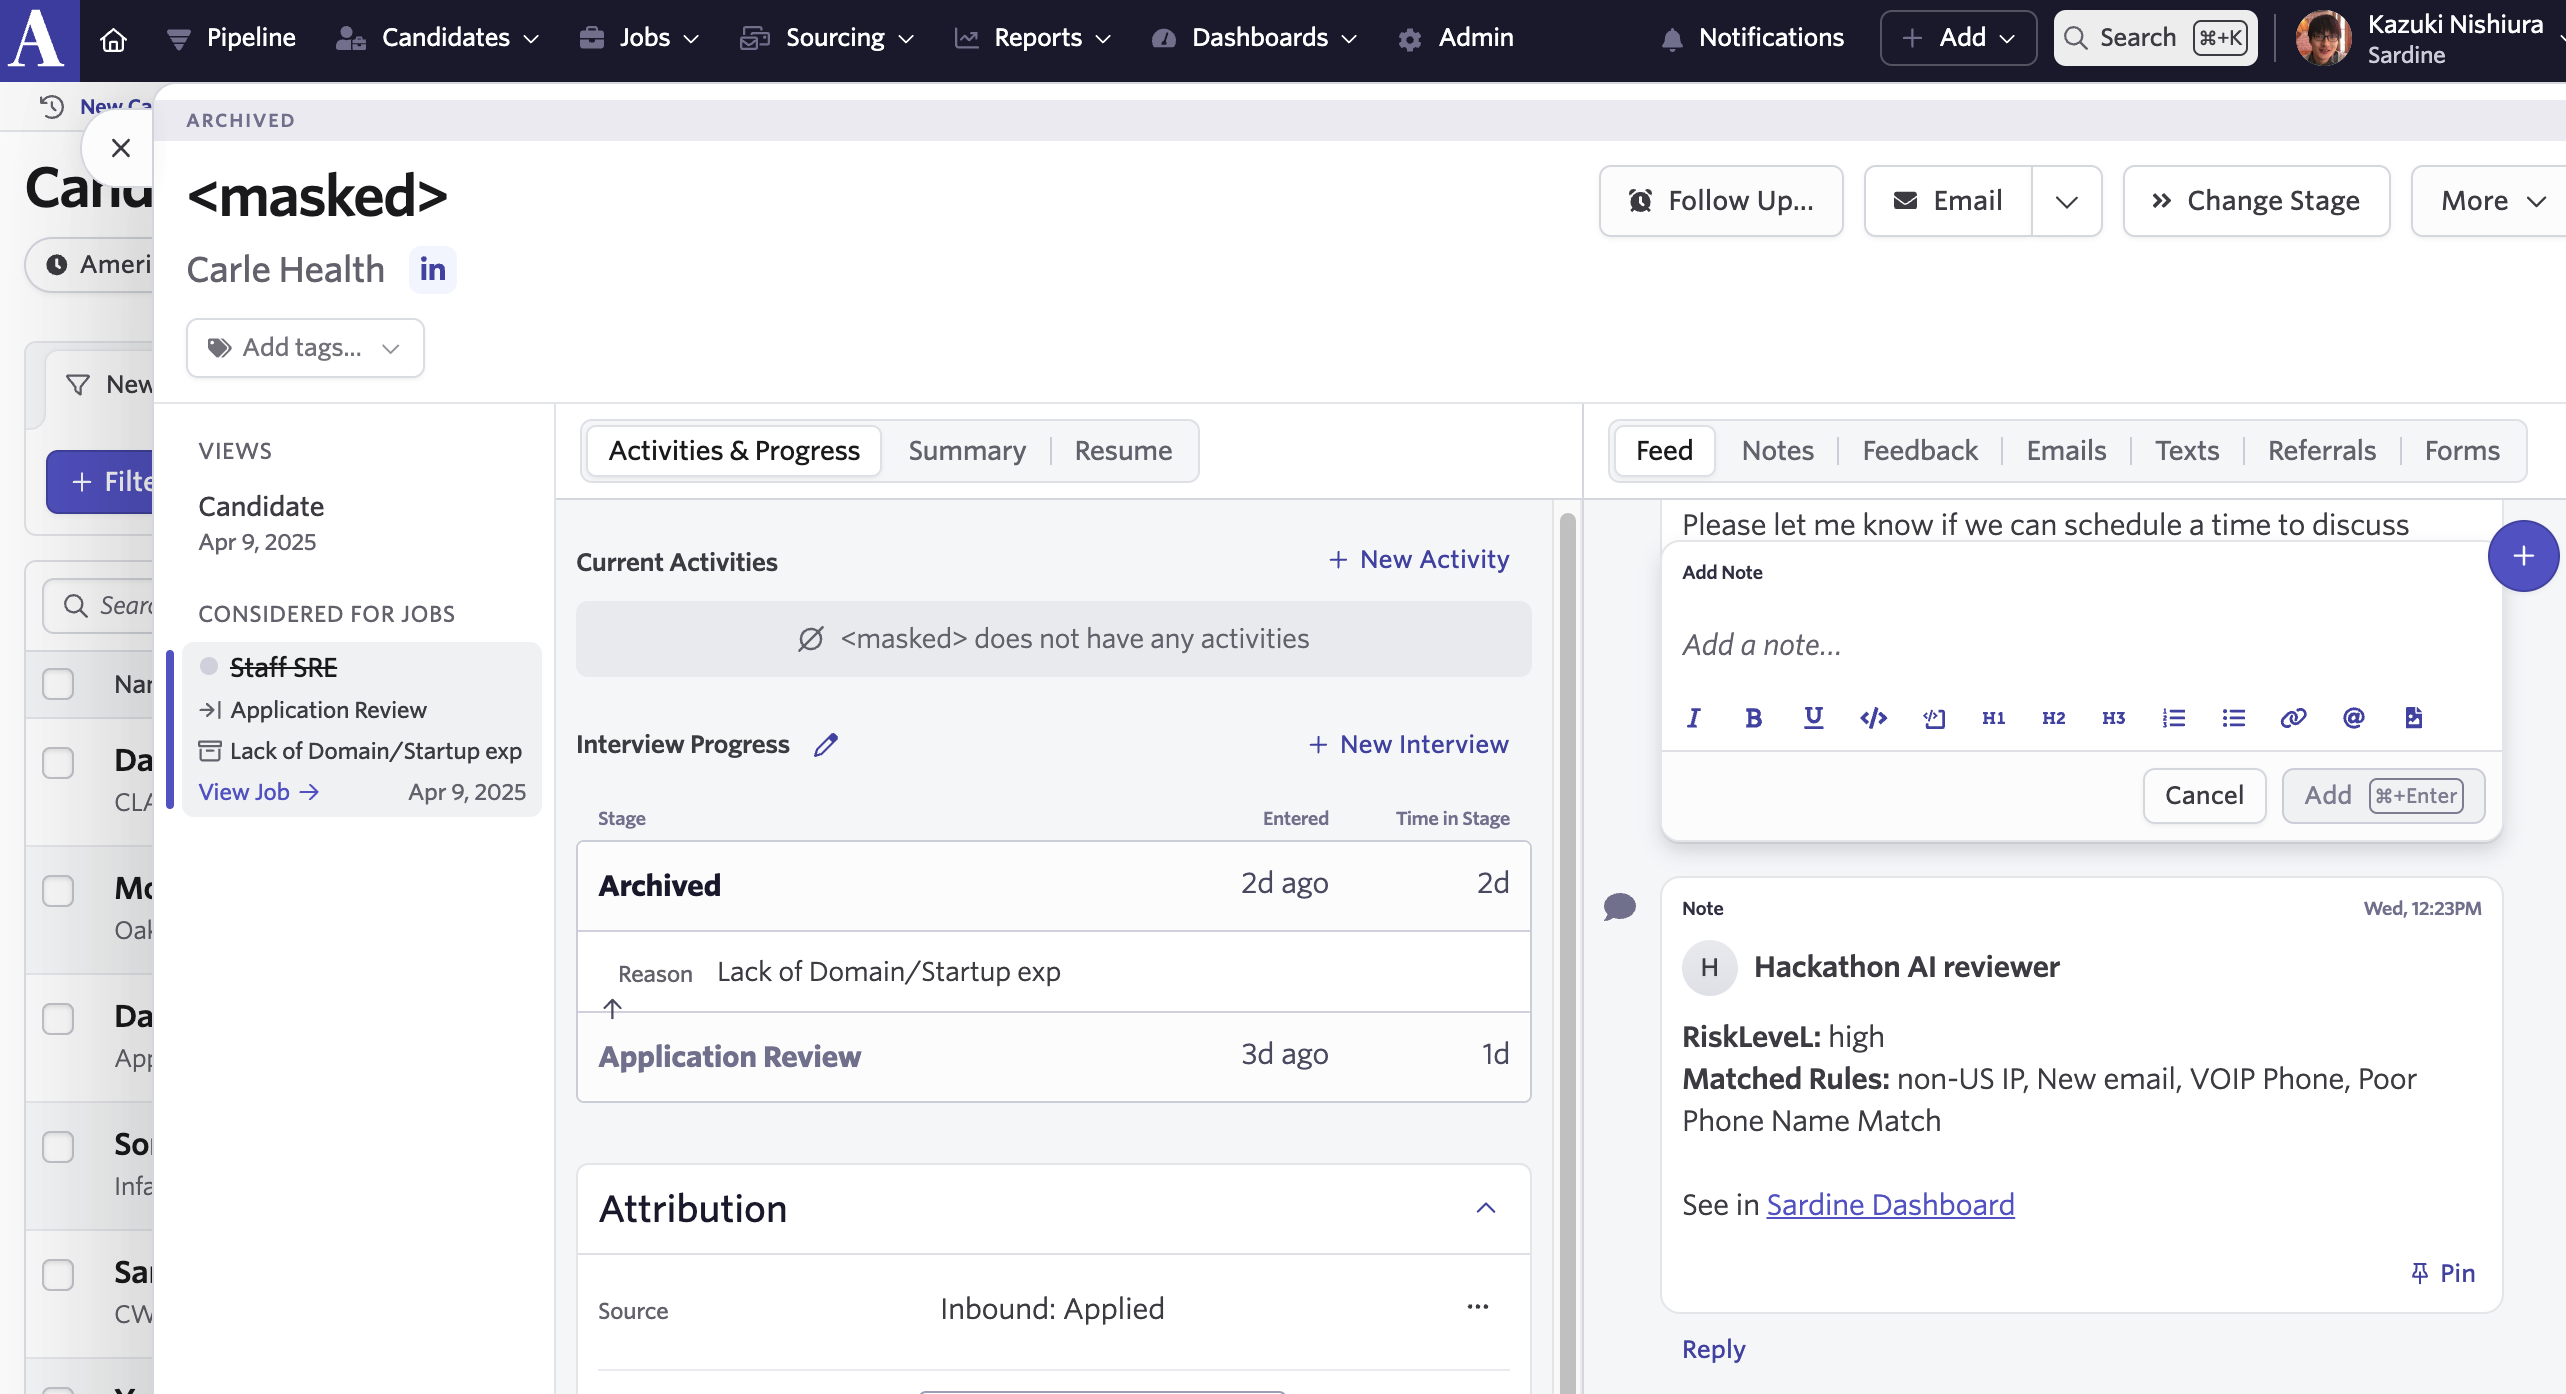This screenshot has width=2566, height=1394.
Task: Toggle the Name column header checkbox
Action: 58,684
